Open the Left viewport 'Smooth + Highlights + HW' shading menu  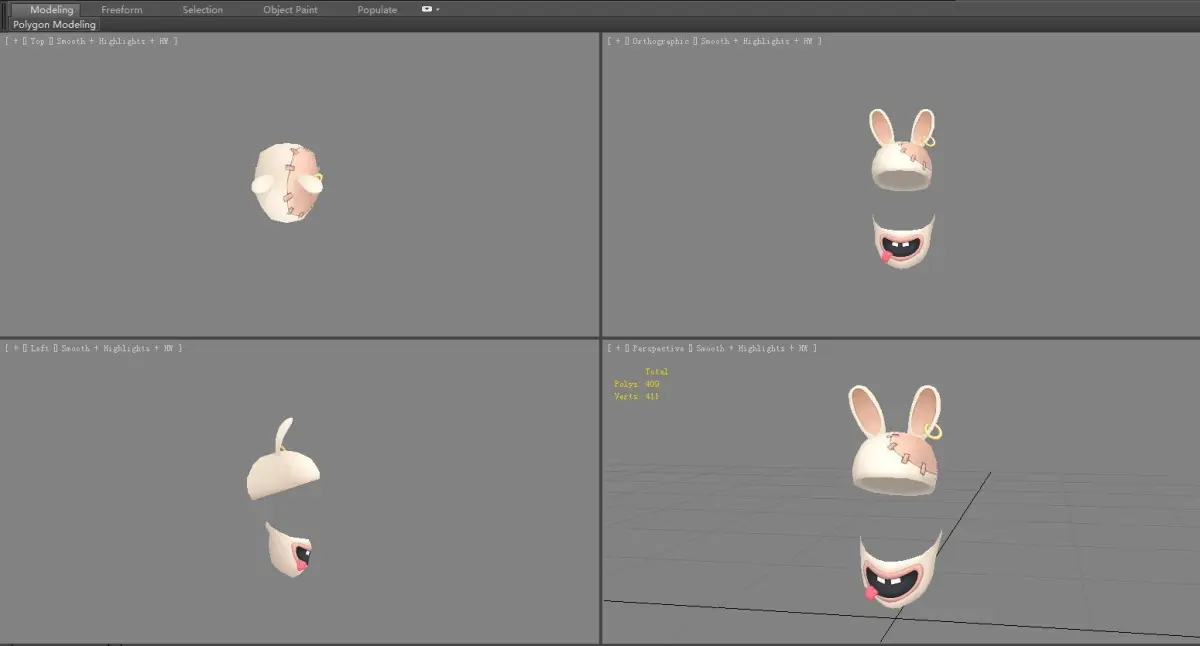point(120,348)
